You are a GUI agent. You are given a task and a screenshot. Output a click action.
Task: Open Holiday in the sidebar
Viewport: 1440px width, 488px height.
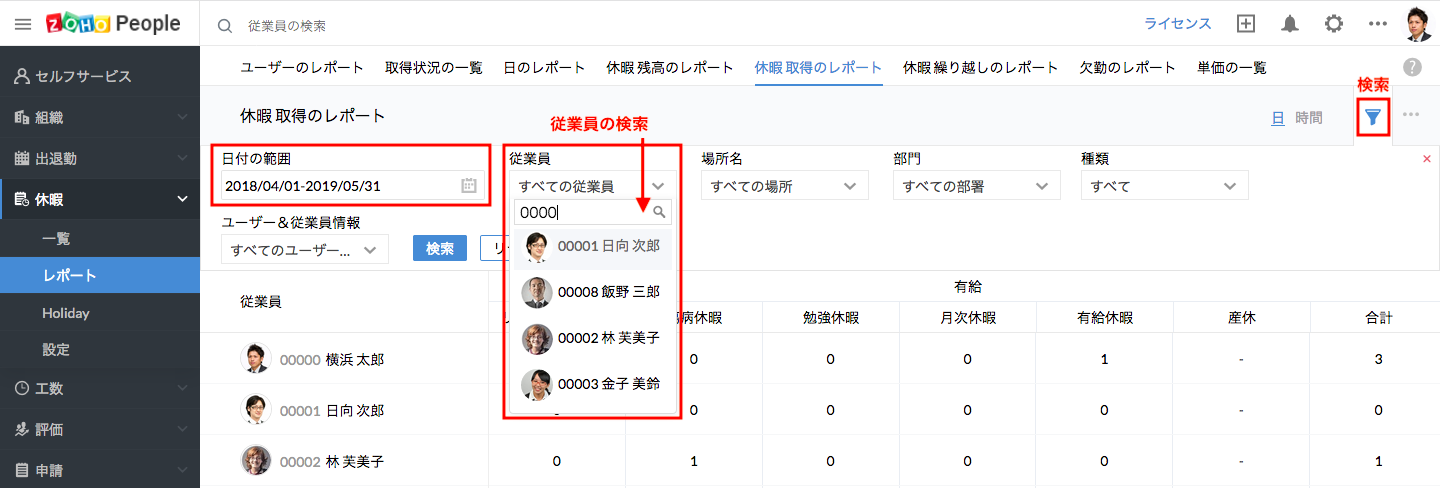click(66, 313)
